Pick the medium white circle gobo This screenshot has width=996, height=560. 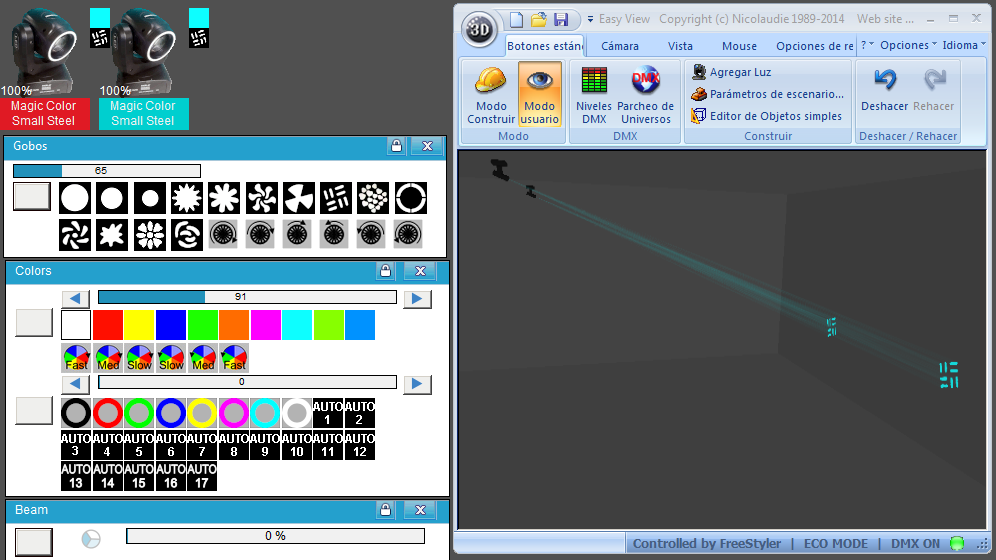tap(112, 198)
